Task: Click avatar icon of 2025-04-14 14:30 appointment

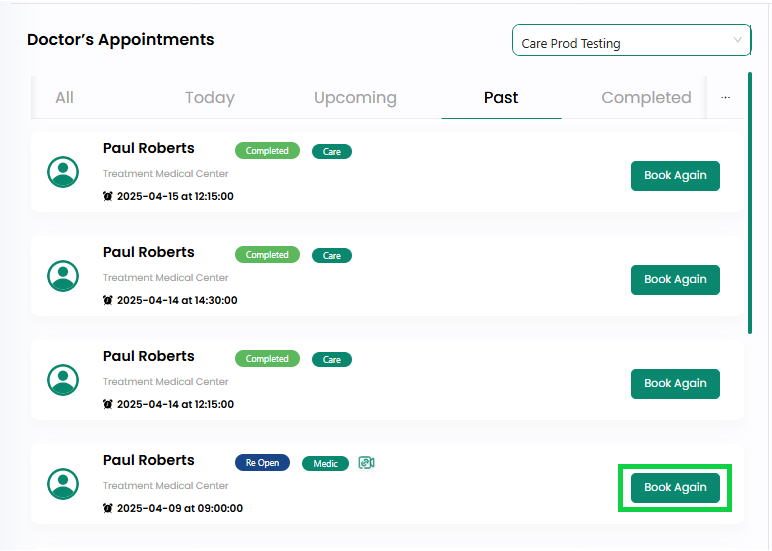Action: [63, 276]
